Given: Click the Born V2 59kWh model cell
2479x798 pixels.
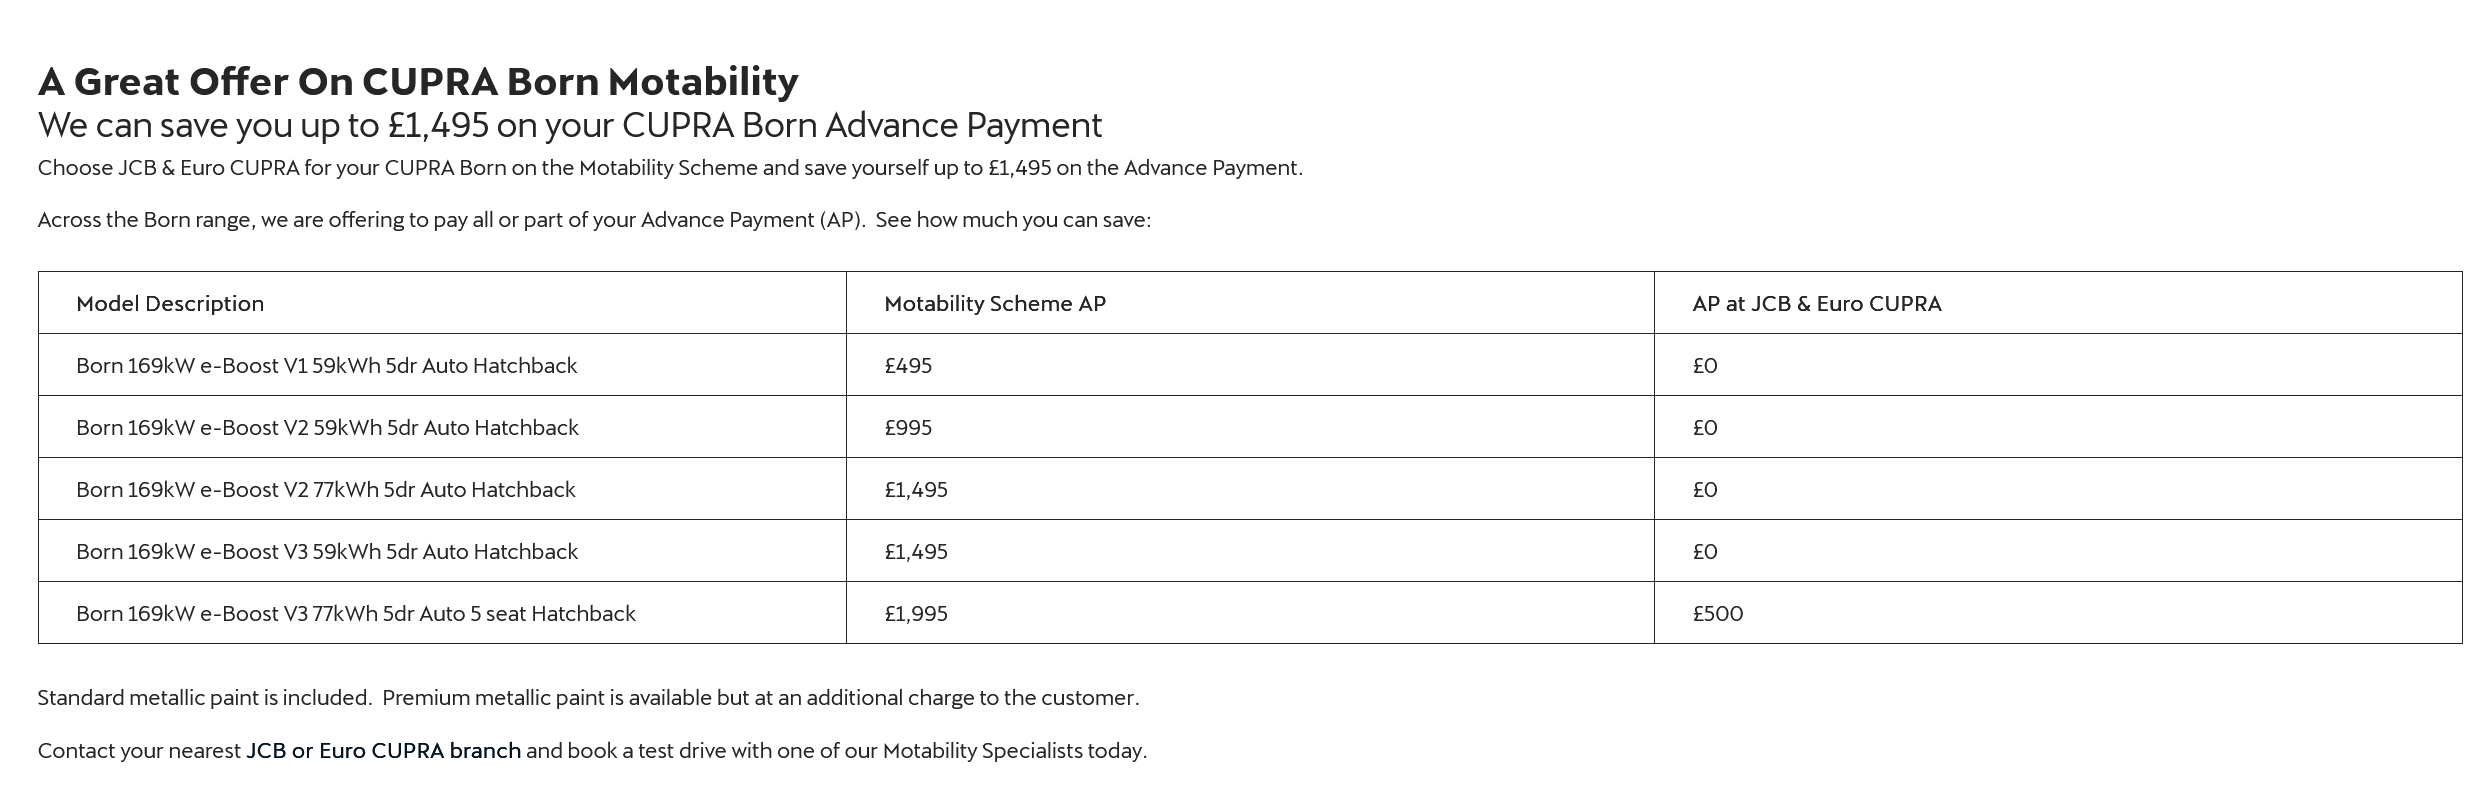Looking at the screenshot, I should tap(327, 428).
